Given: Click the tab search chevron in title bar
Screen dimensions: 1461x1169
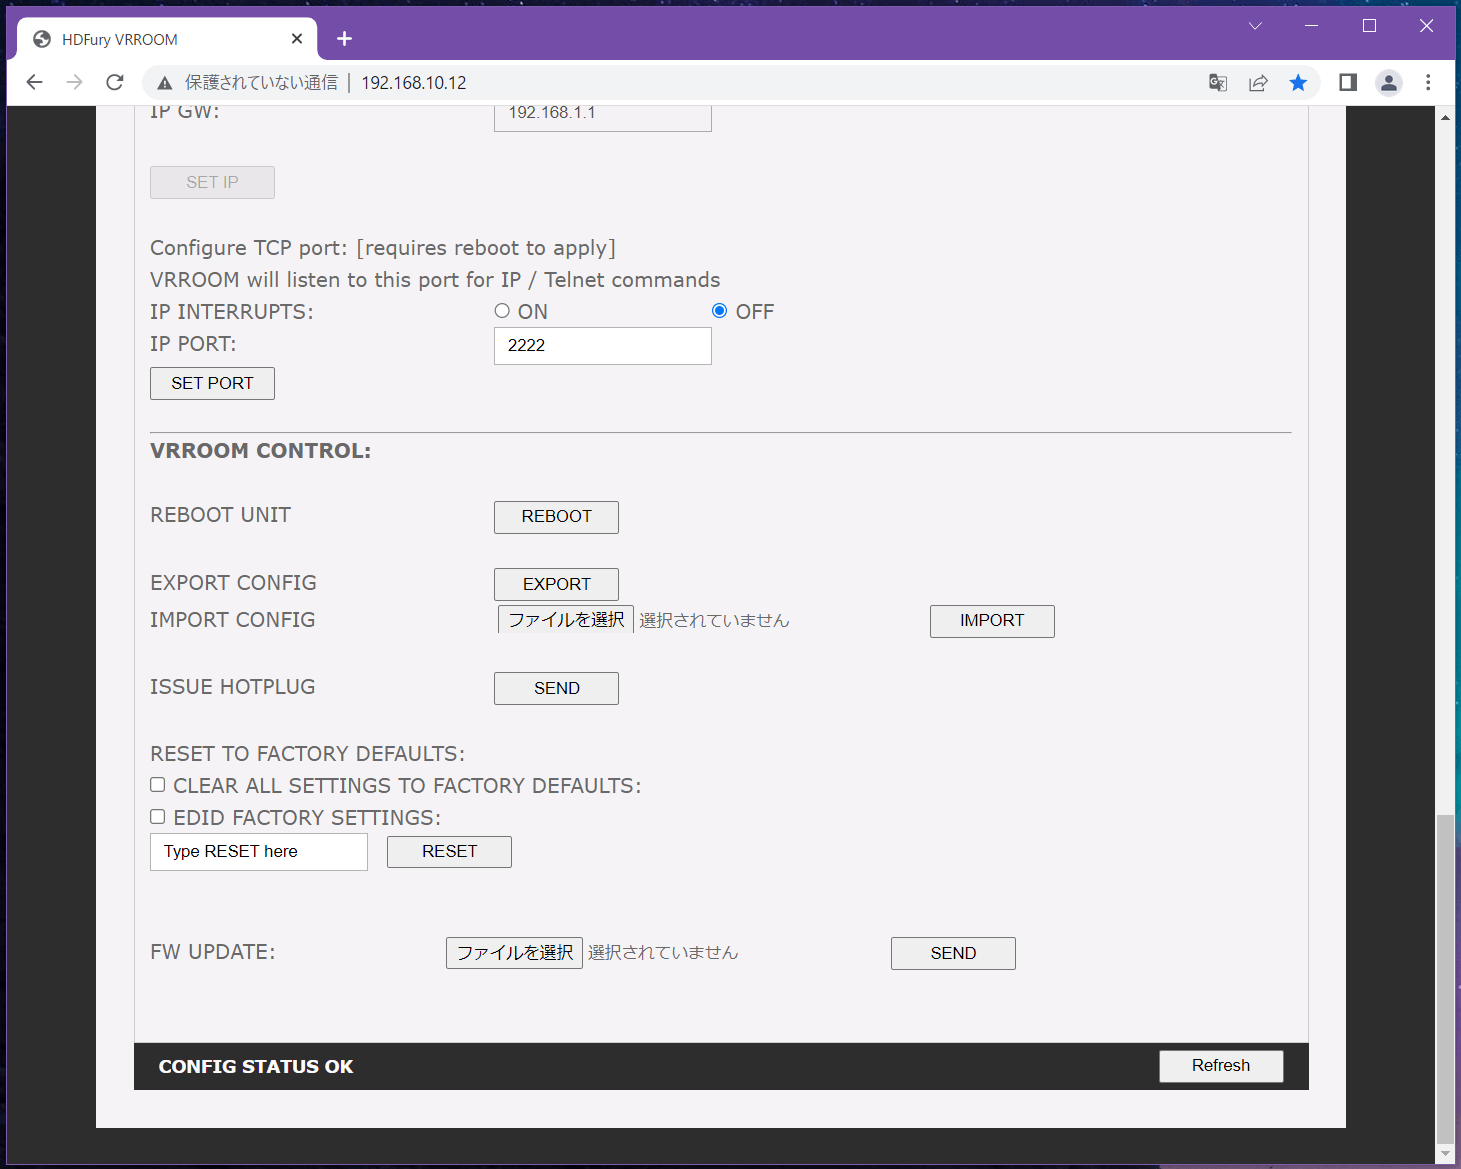Looking at the screenshot, I should click(1255, 26).
